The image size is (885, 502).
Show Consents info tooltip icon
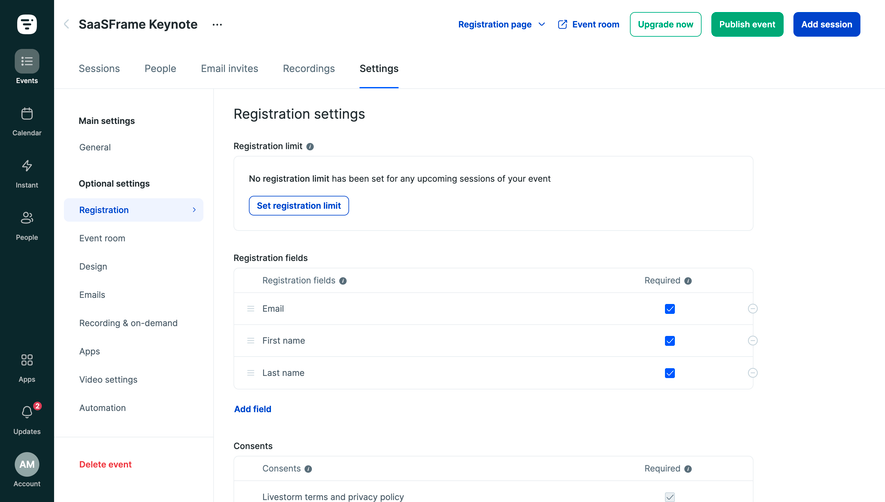(x=308, y=469)
